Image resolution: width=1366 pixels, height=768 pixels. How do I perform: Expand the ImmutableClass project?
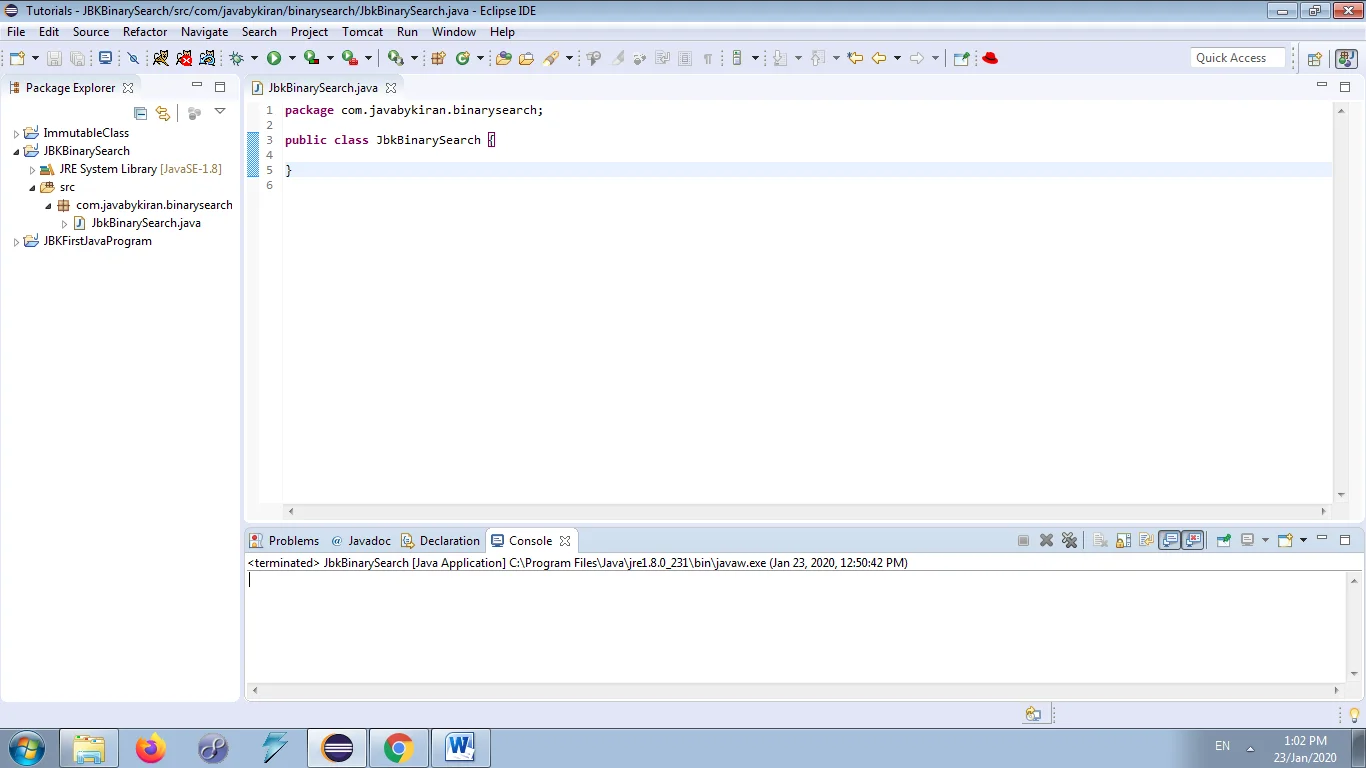click(16, 132)
